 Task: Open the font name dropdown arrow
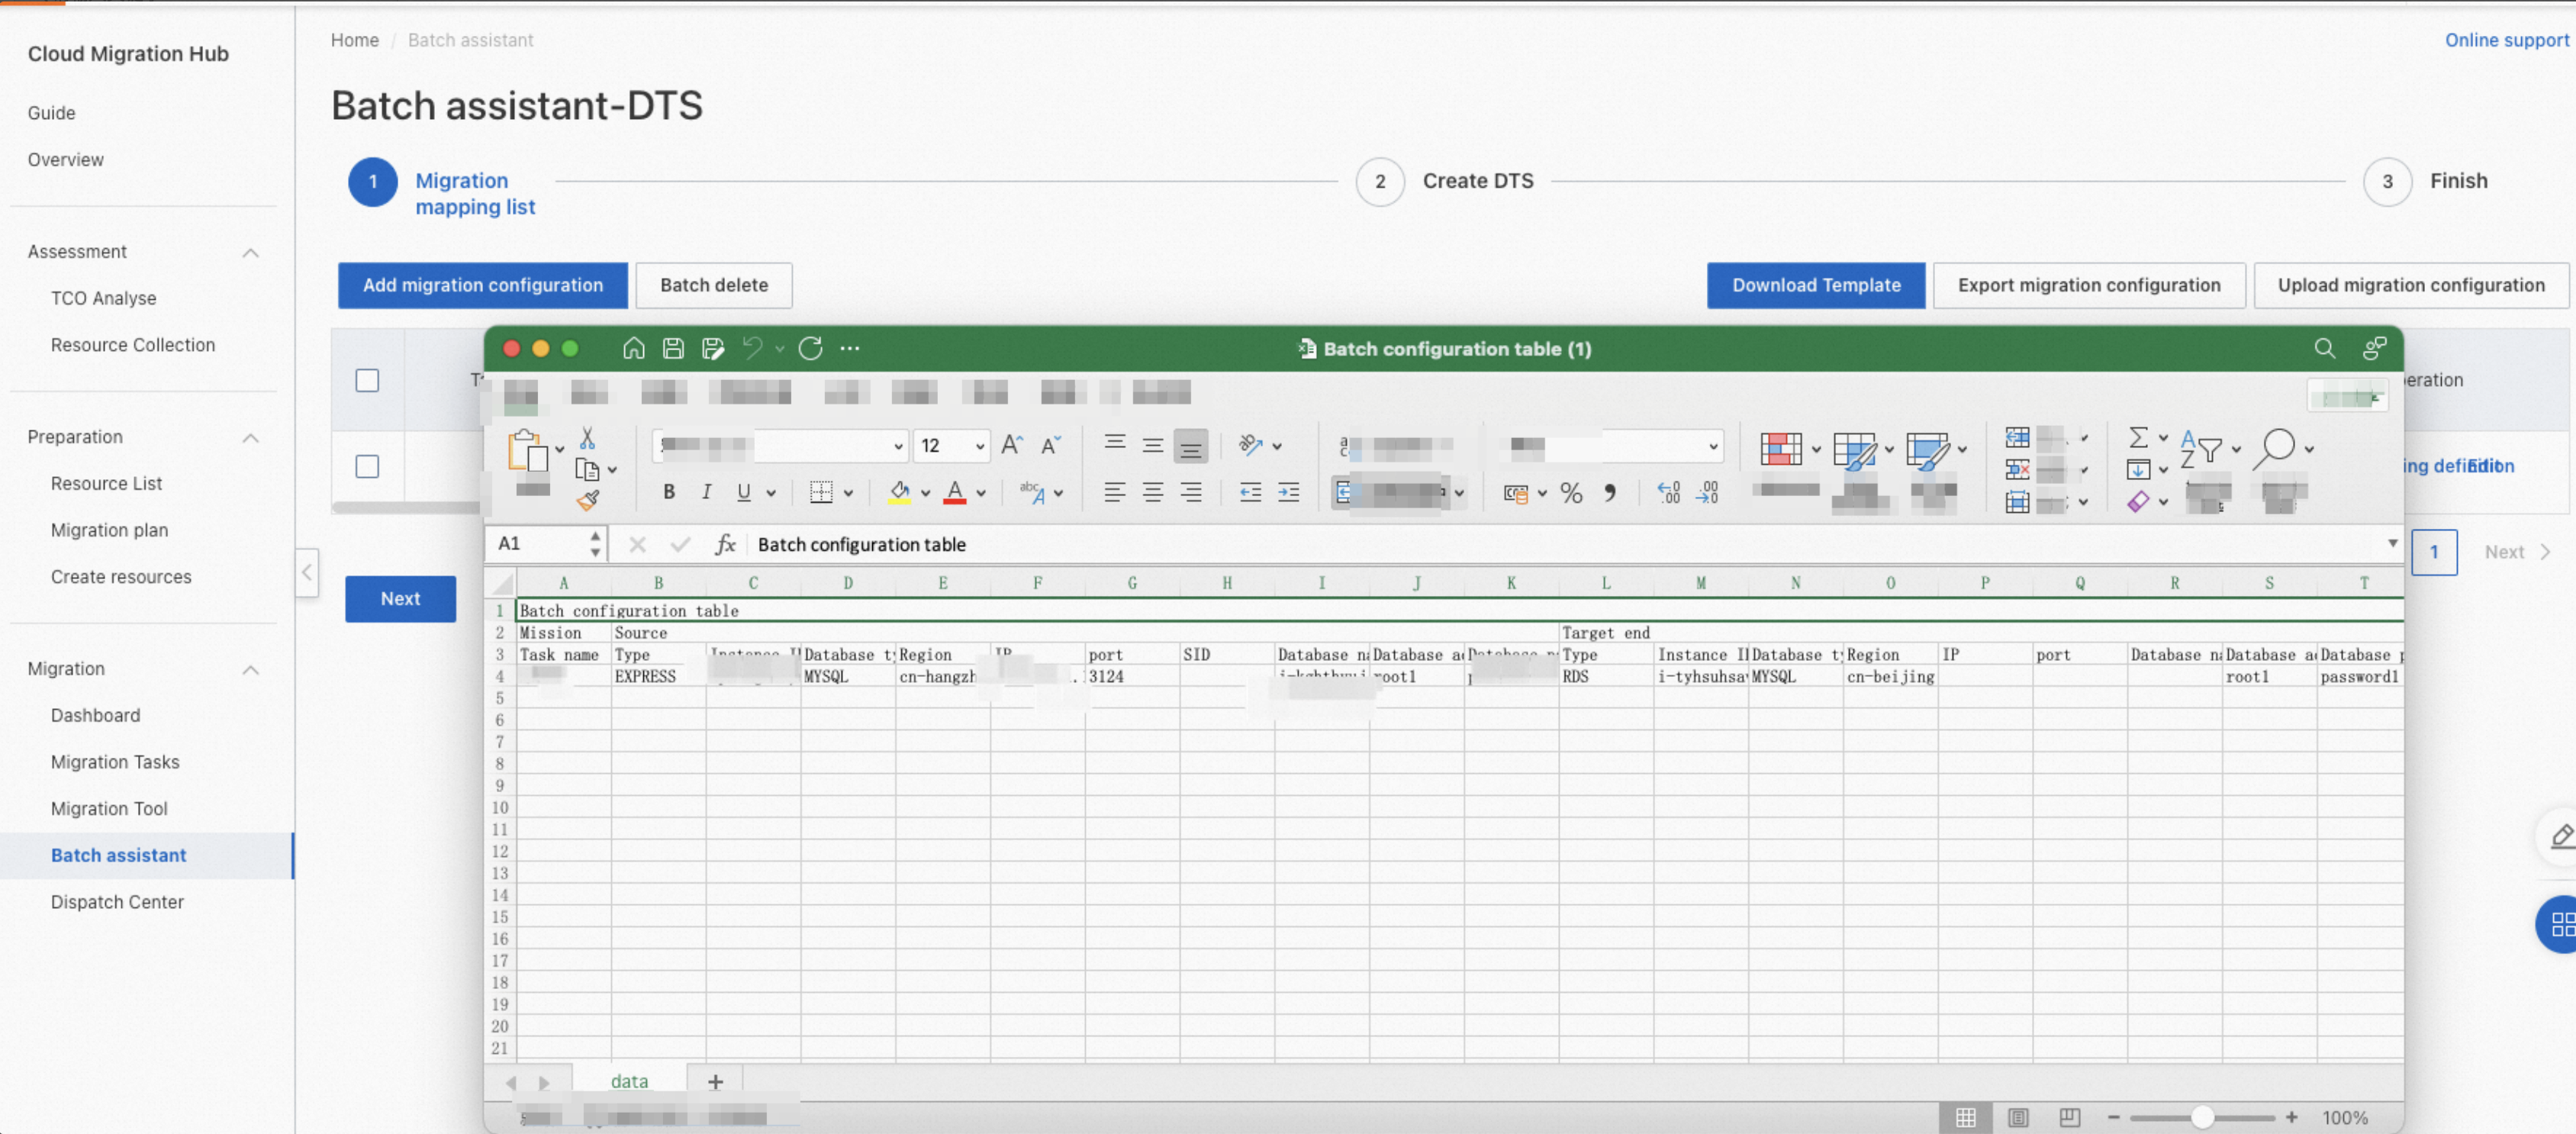tap(898, 446)
